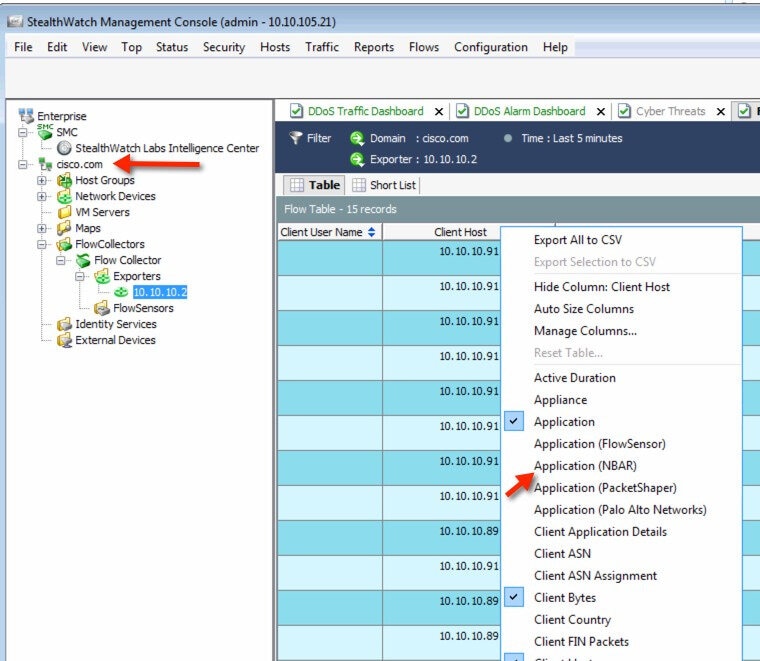Collapse the cisco.com tree node
The image size is (760, 661).
22,164
